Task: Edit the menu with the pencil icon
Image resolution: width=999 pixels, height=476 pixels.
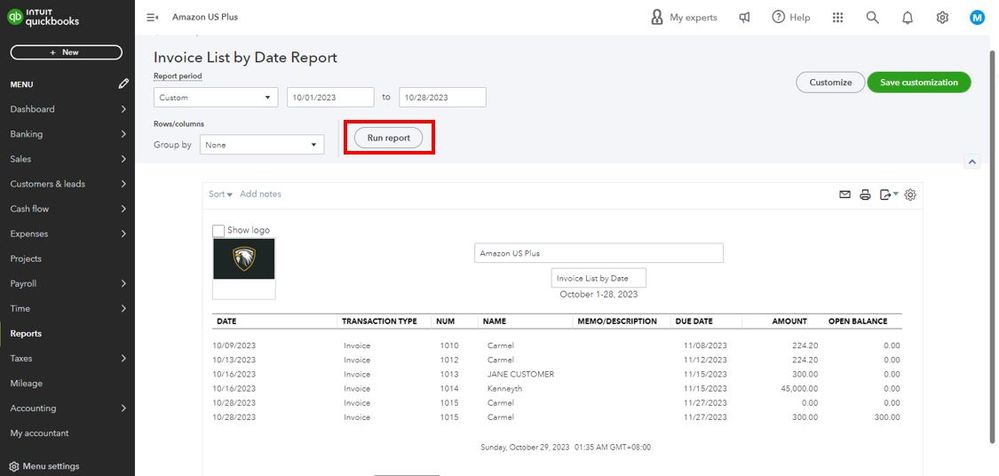Action: click(x=124, y=83)
